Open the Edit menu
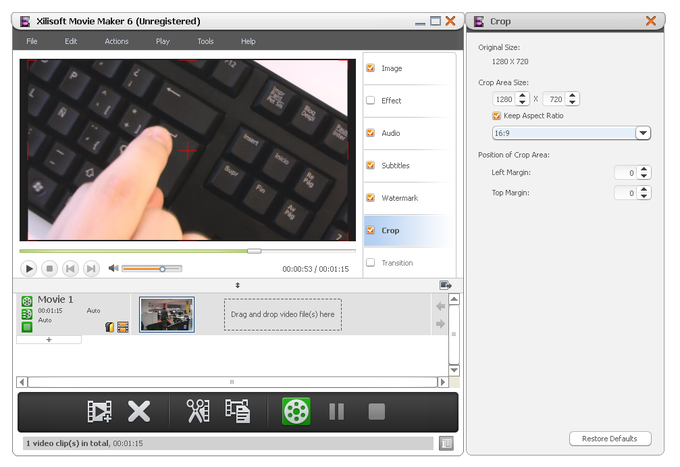Image resolution: width=680 pixels, height=467 pixels. 71,41
